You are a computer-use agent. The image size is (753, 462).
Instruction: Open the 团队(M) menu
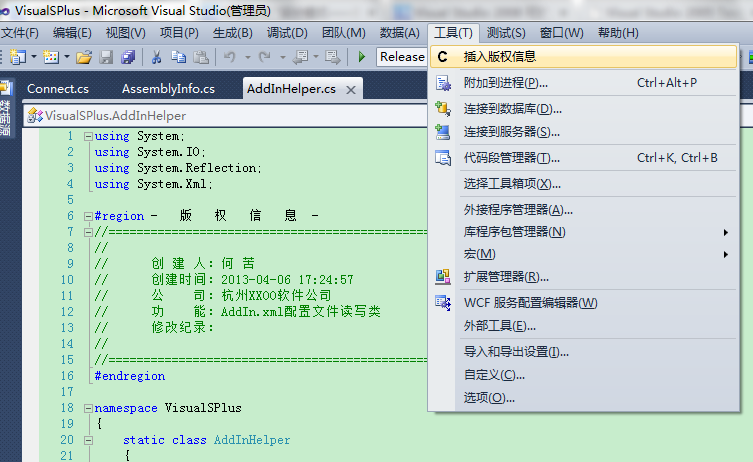pos(343,33)
